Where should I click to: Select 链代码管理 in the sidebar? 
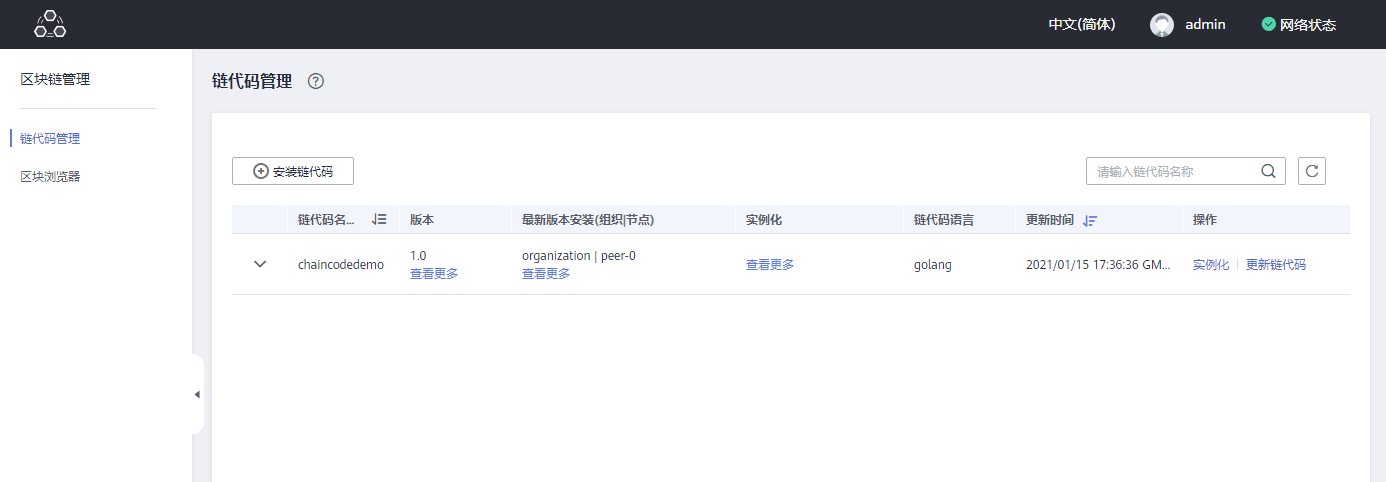point(50,139)
